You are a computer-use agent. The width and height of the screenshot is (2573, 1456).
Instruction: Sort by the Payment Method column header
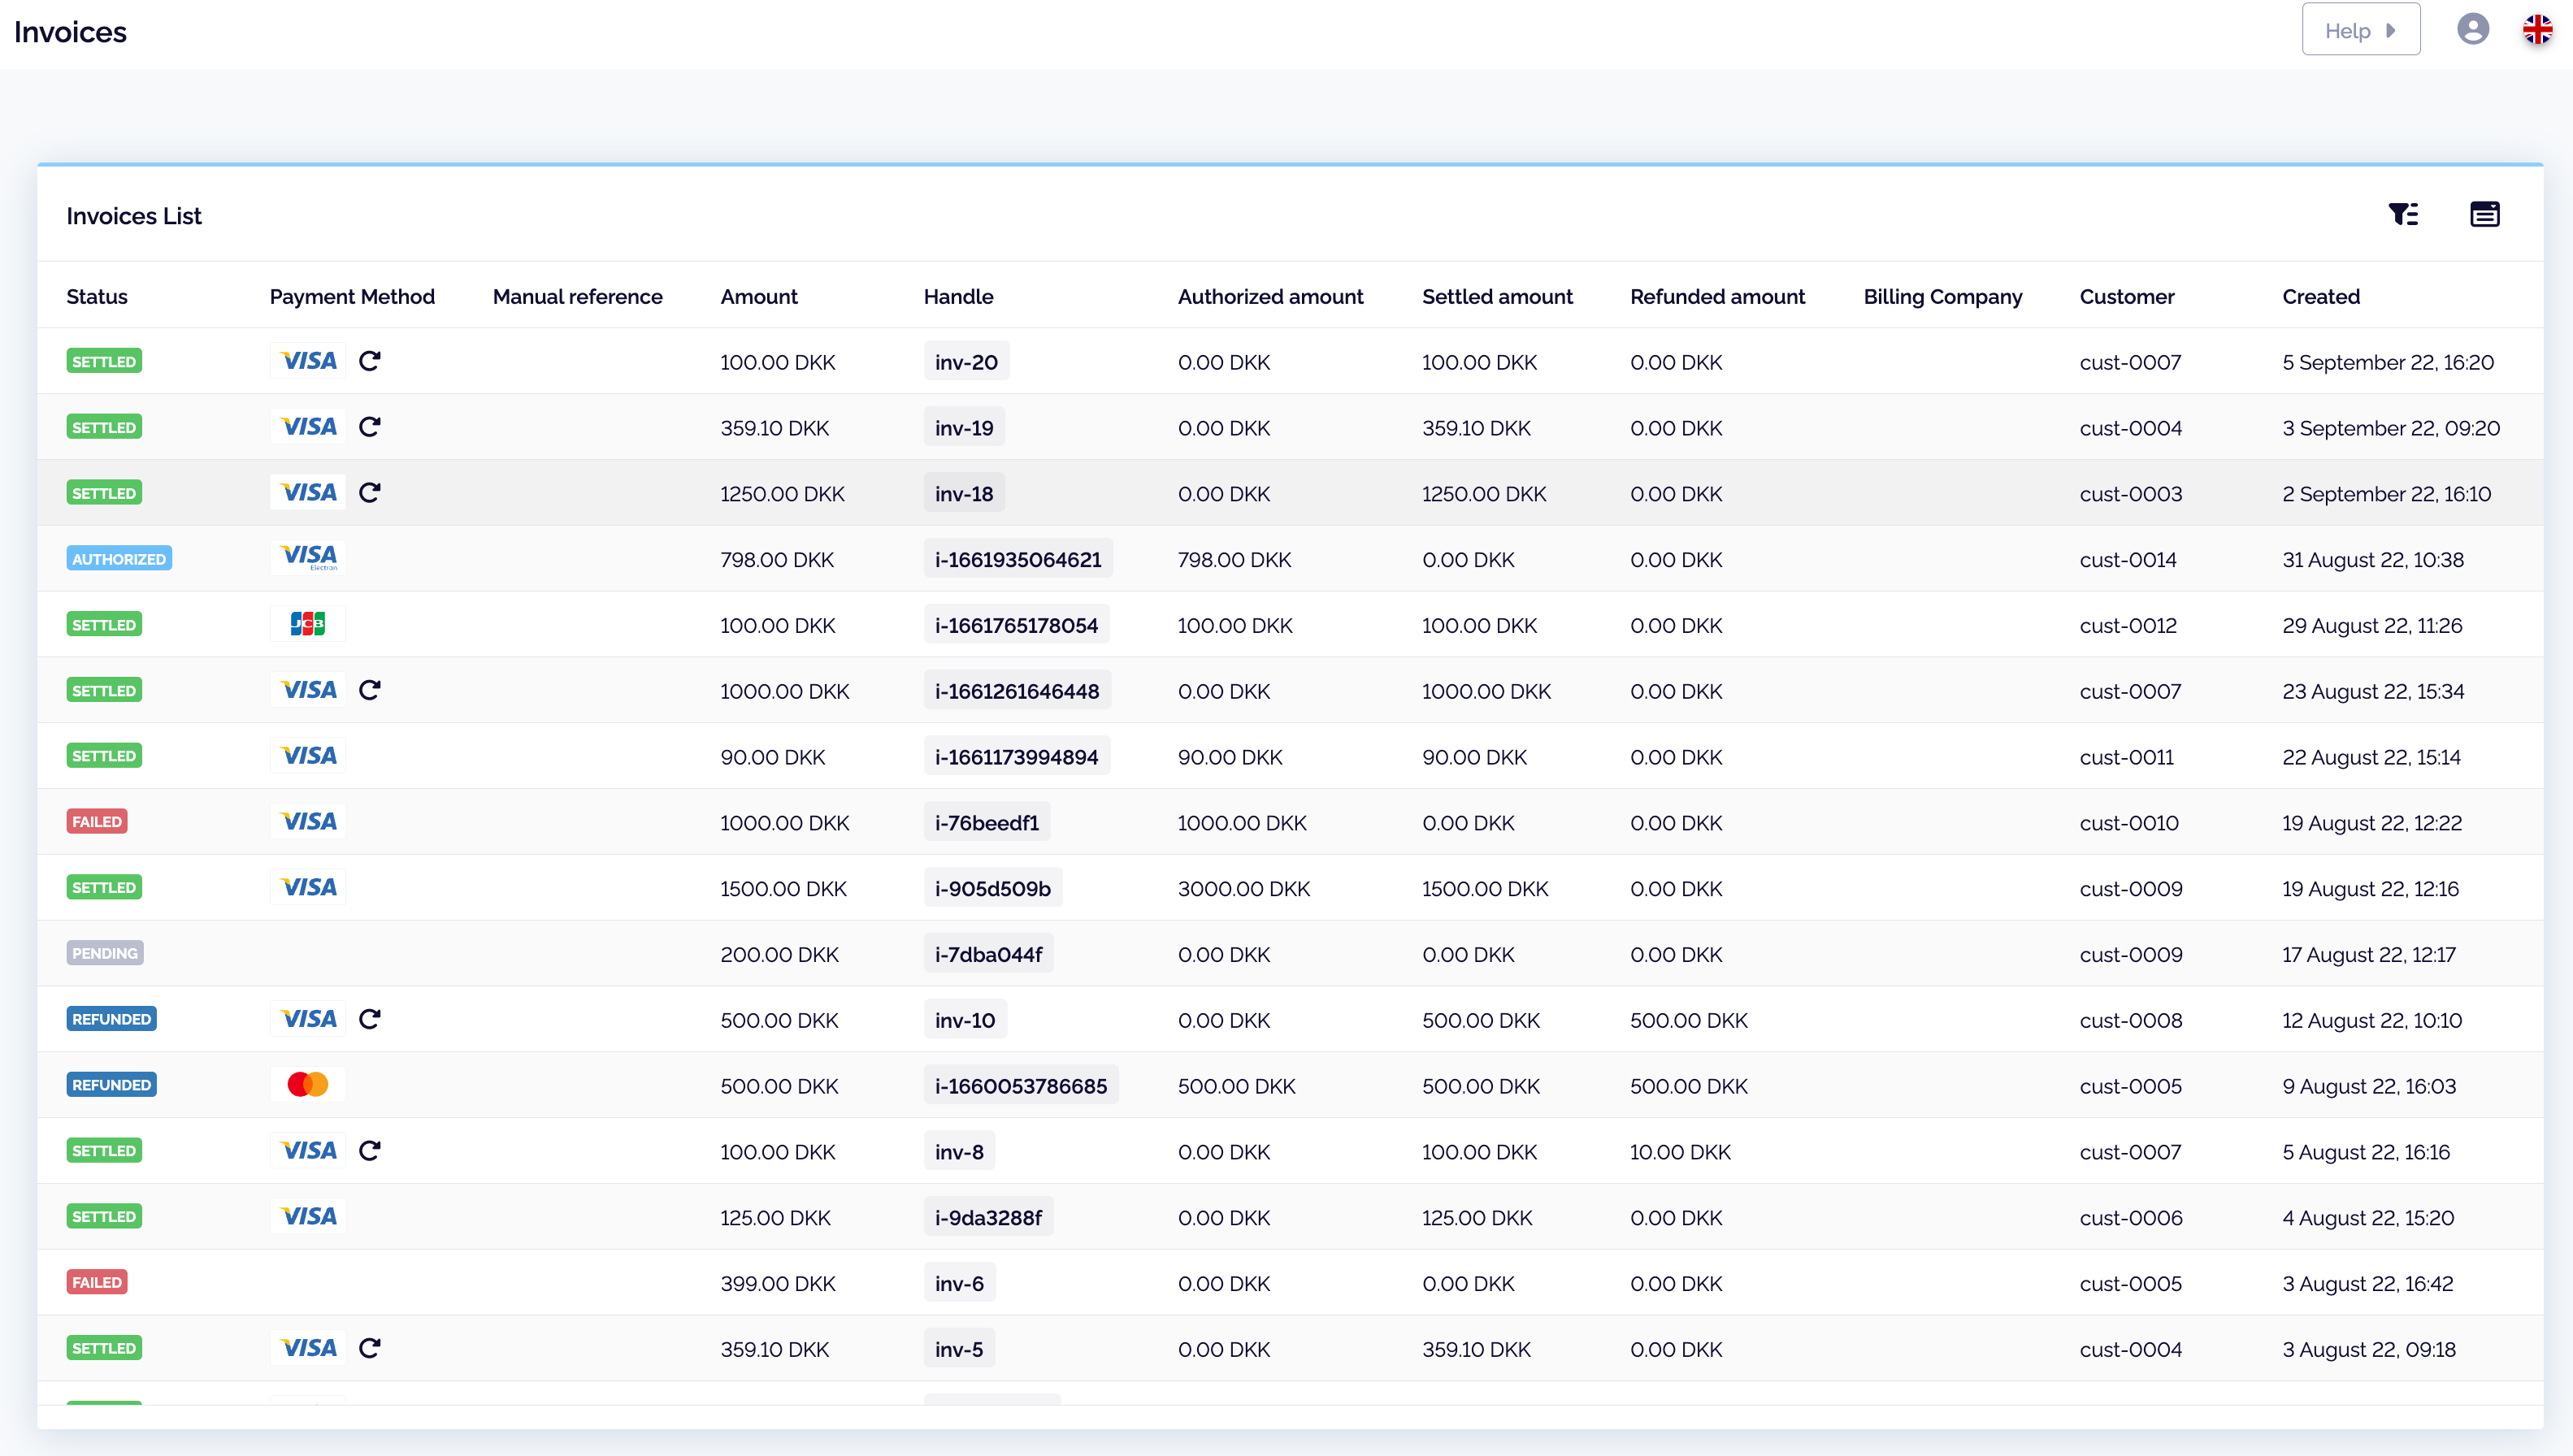[352, 297]
